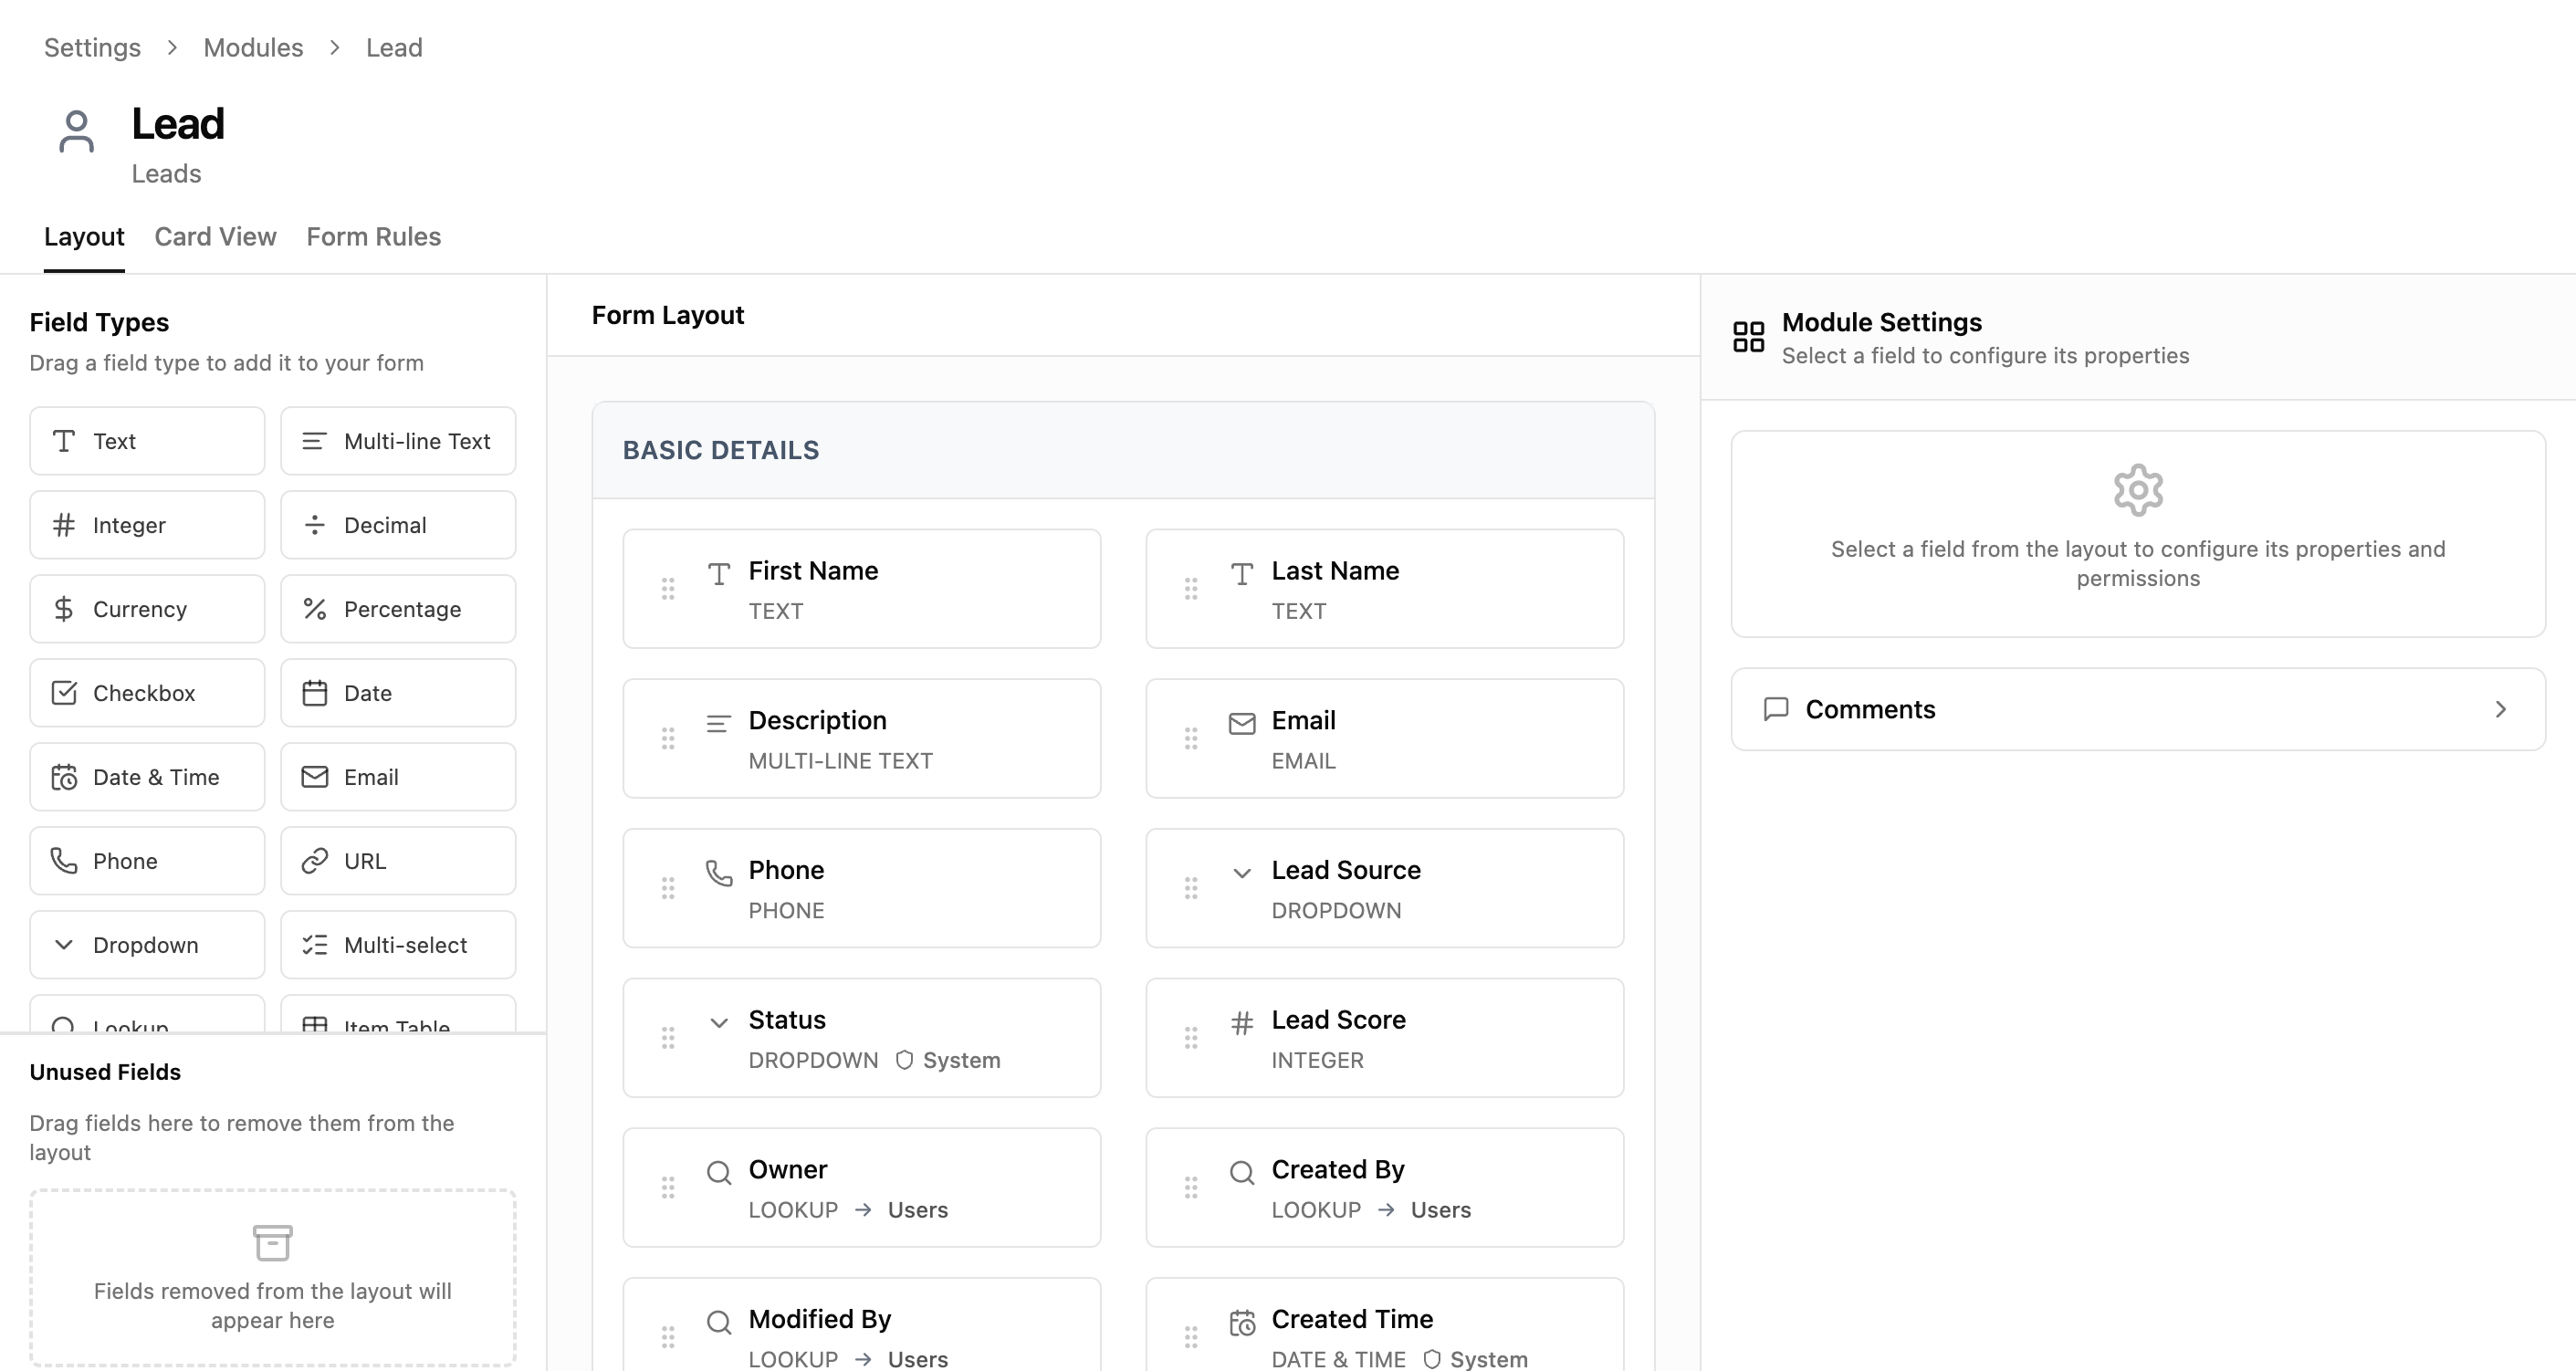Grab the First Name drag handle
The image size is (2576, 1371).
coord(668,589)
